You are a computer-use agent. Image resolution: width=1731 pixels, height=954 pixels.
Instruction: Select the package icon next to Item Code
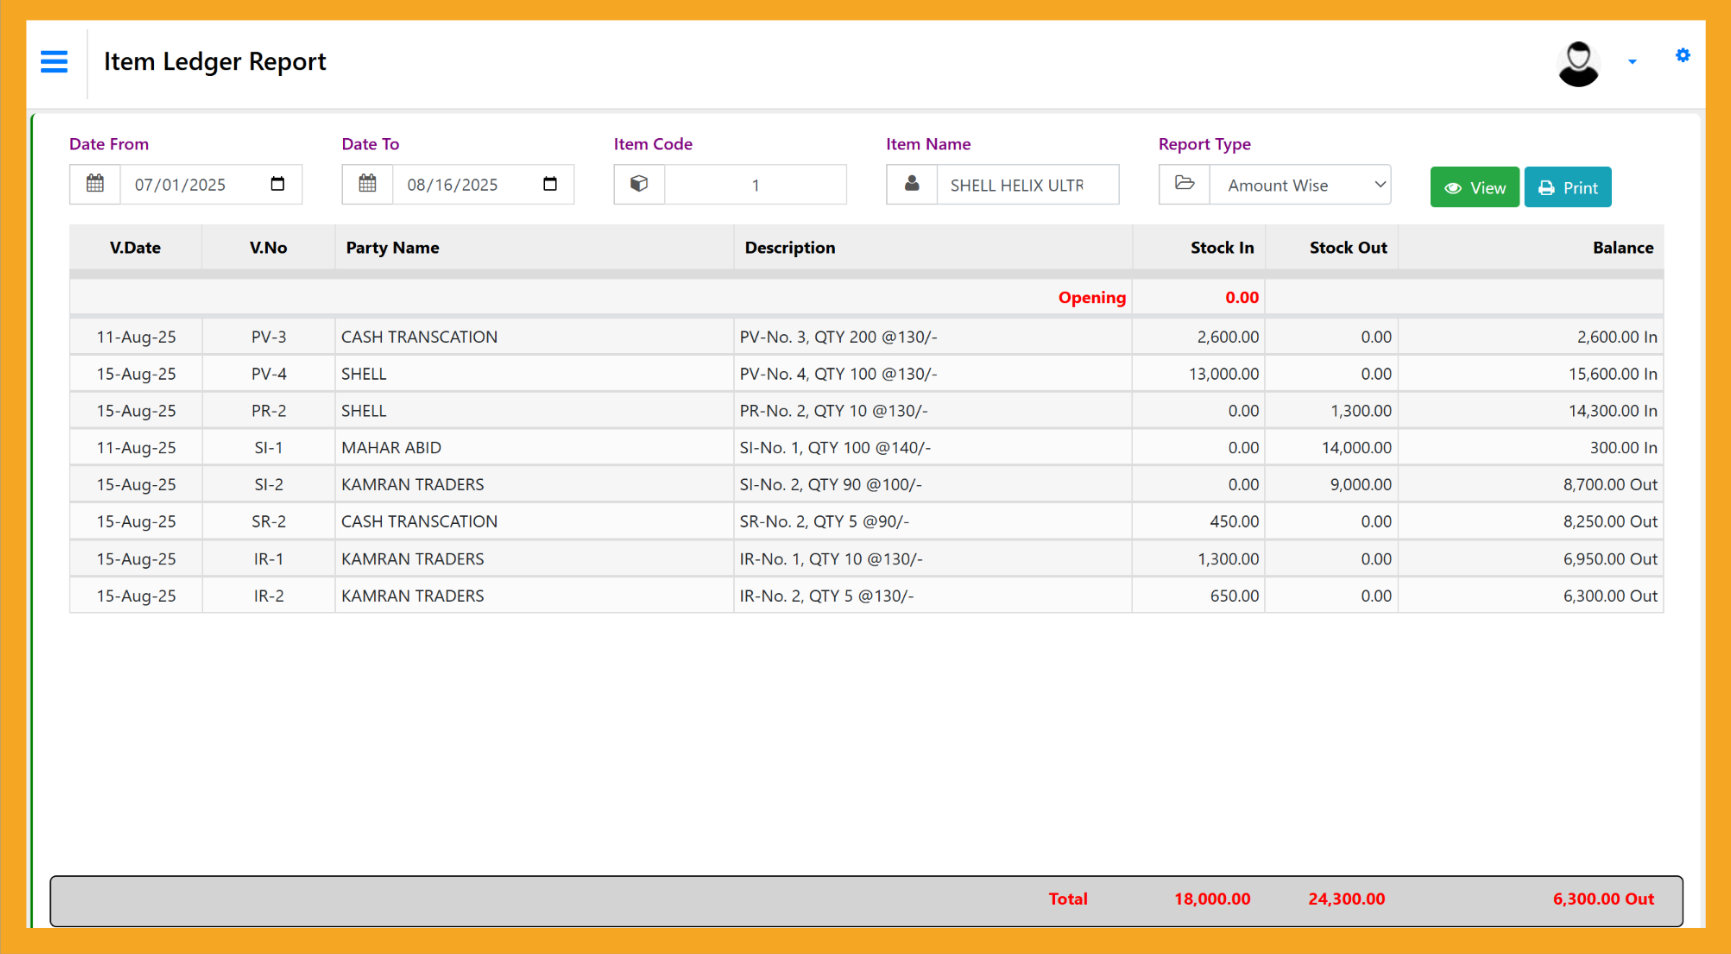pyautogui.click(x=639, y=184)
